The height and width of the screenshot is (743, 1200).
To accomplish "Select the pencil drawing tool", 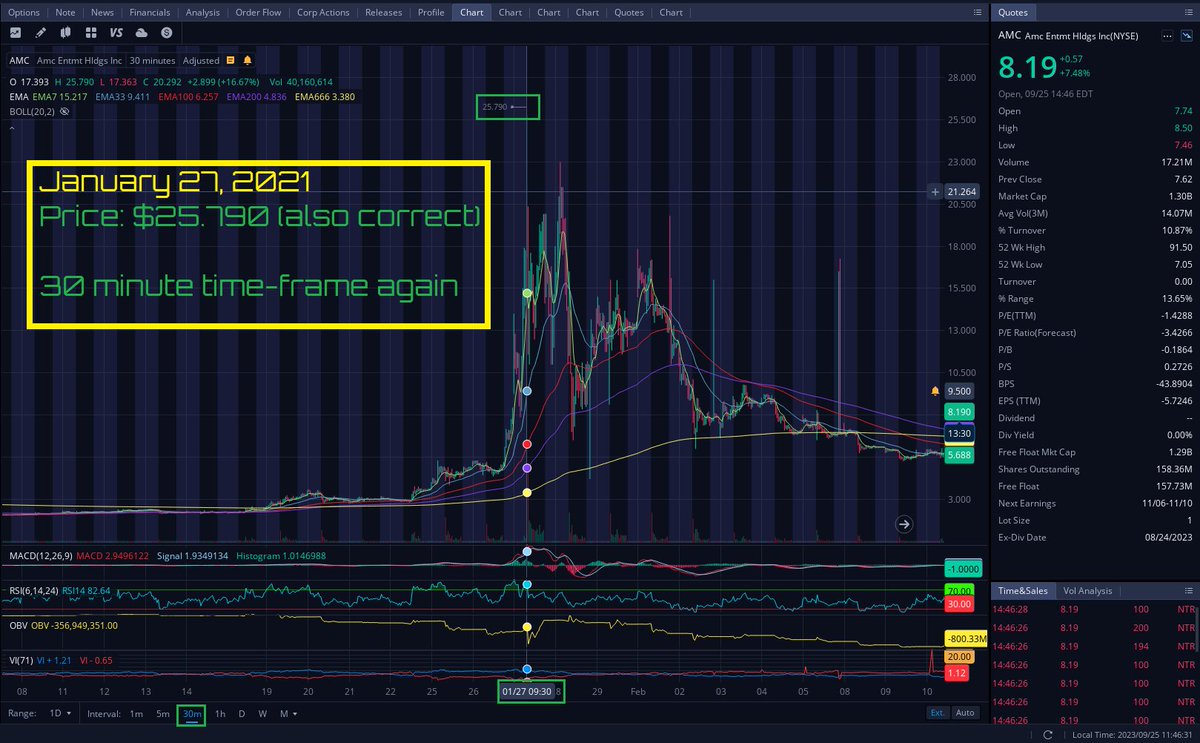I will coord(42,33).
